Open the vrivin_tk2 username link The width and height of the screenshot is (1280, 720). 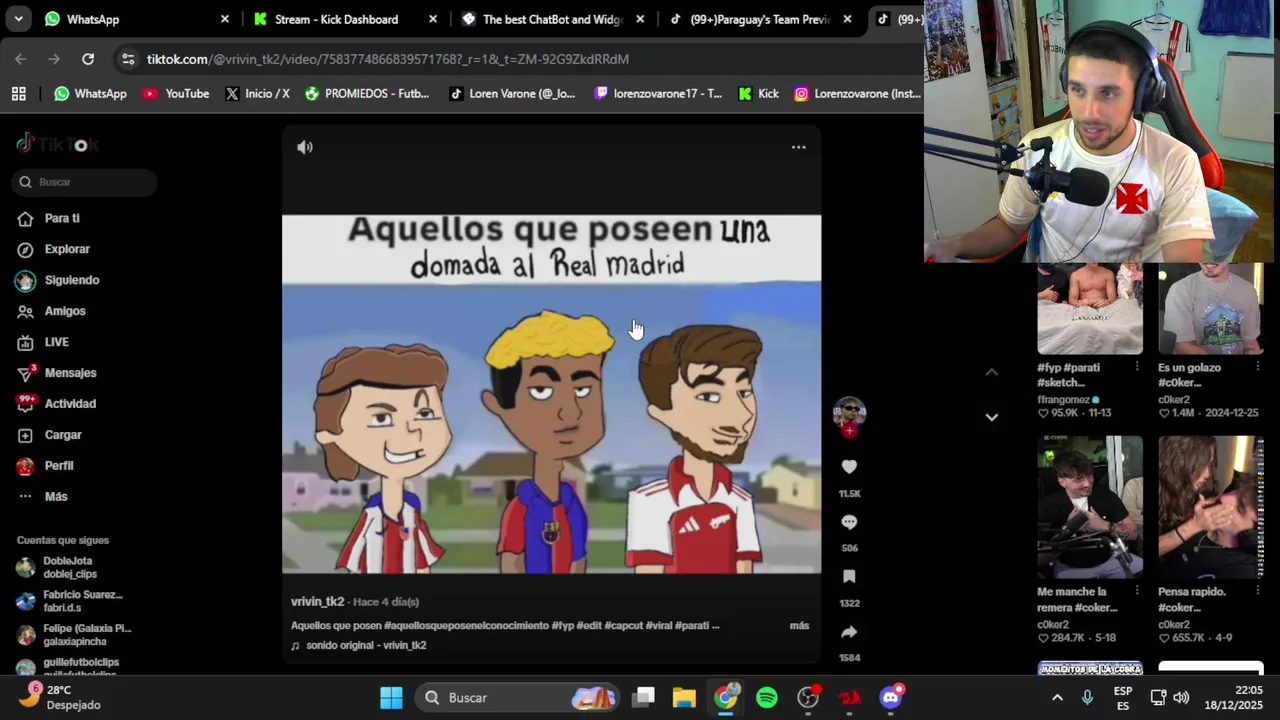[x=317, y=602]
